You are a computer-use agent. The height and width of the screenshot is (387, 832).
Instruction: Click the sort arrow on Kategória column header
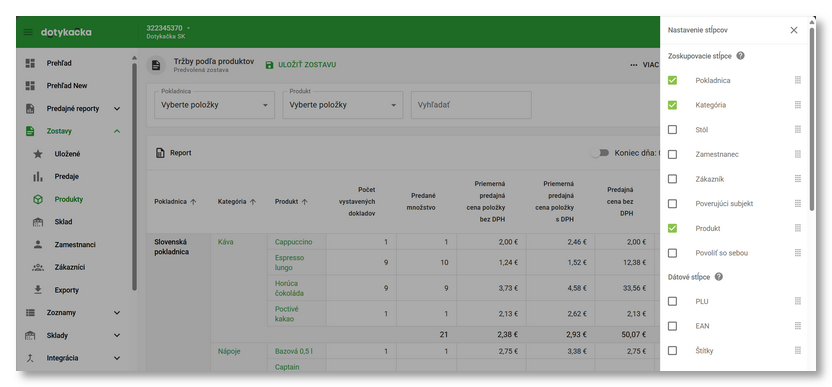pos(253,202)
